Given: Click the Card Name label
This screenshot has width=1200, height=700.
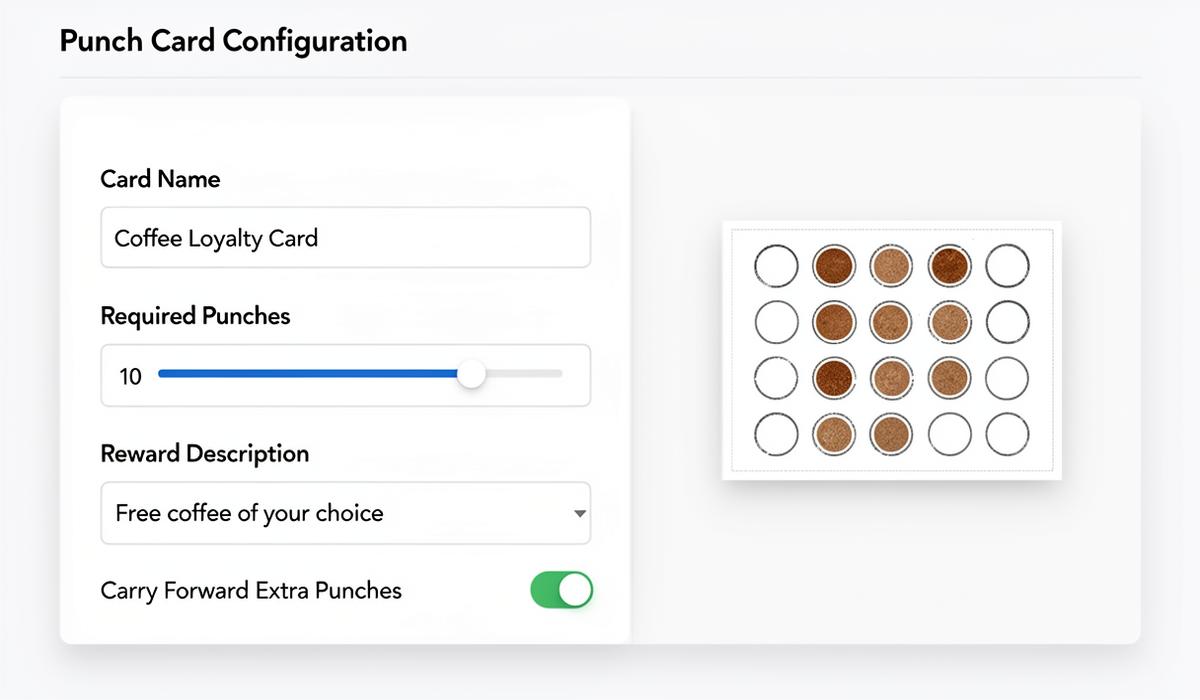Looking at the screenshot, I should point(159,179).
